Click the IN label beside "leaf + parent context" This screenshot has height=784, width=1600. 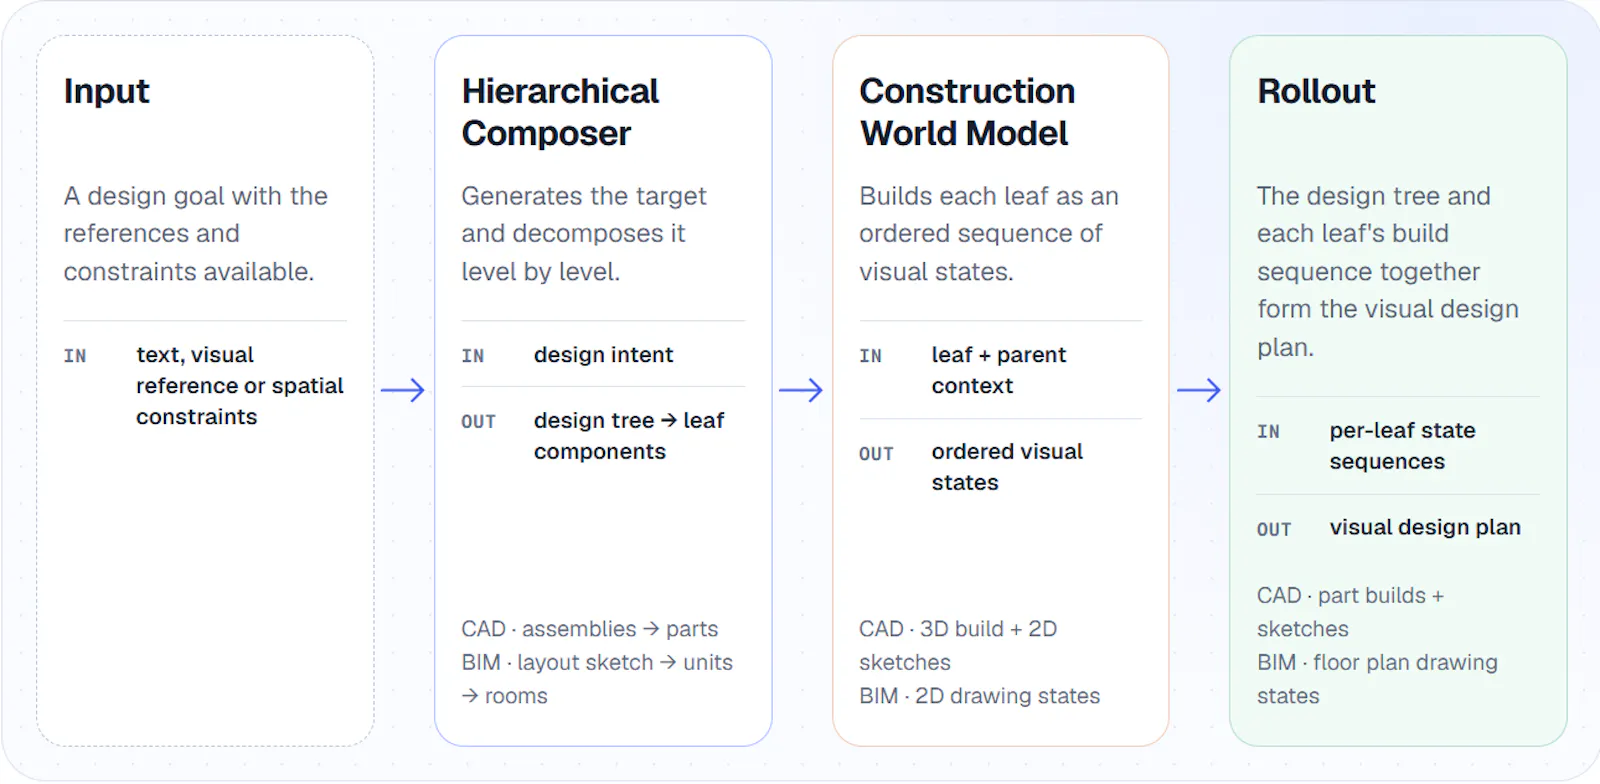pyautogui.click(x=871, y=356)
